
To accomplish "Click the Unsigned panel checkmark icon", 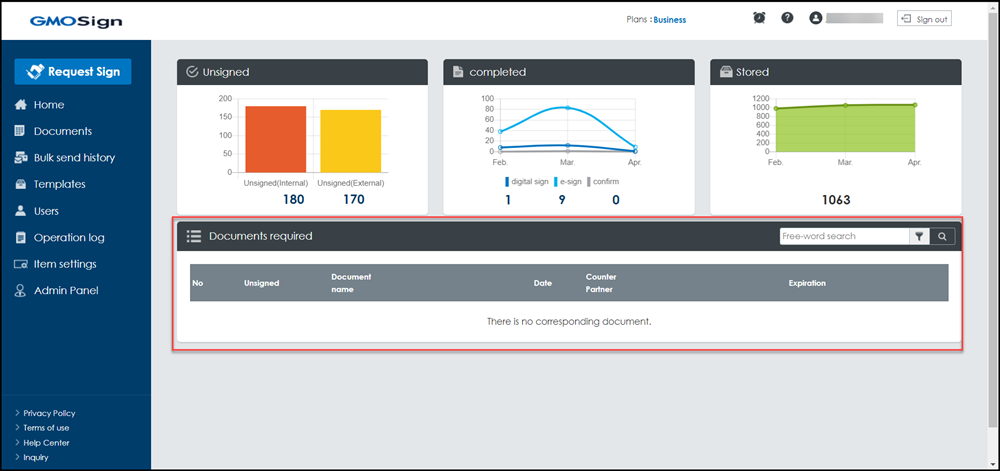I will pyautogui.click(x=191, y=72).
